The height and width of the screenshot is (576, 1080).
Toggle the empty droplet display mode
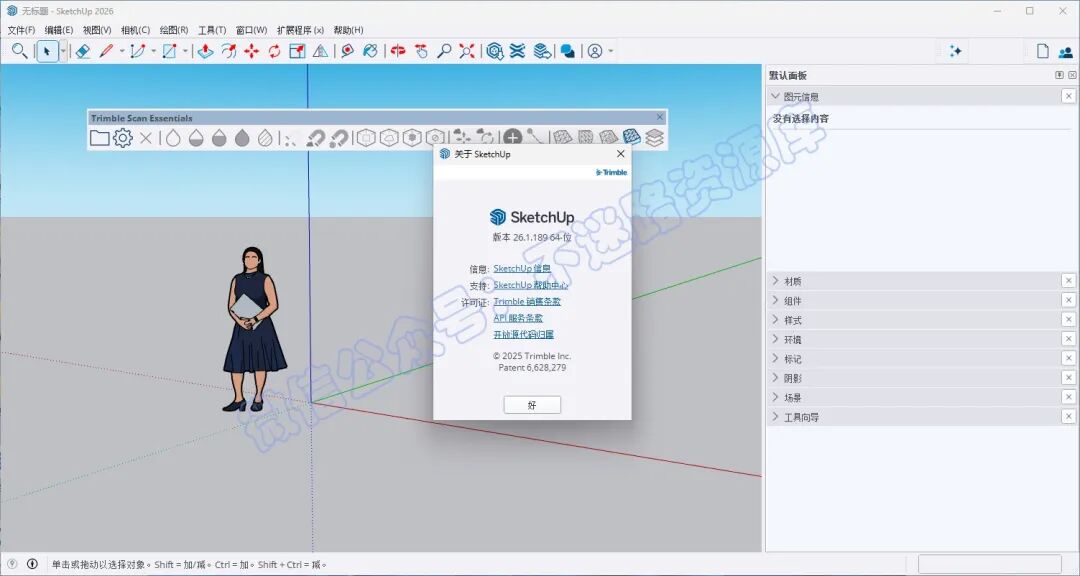pos(173,138)
